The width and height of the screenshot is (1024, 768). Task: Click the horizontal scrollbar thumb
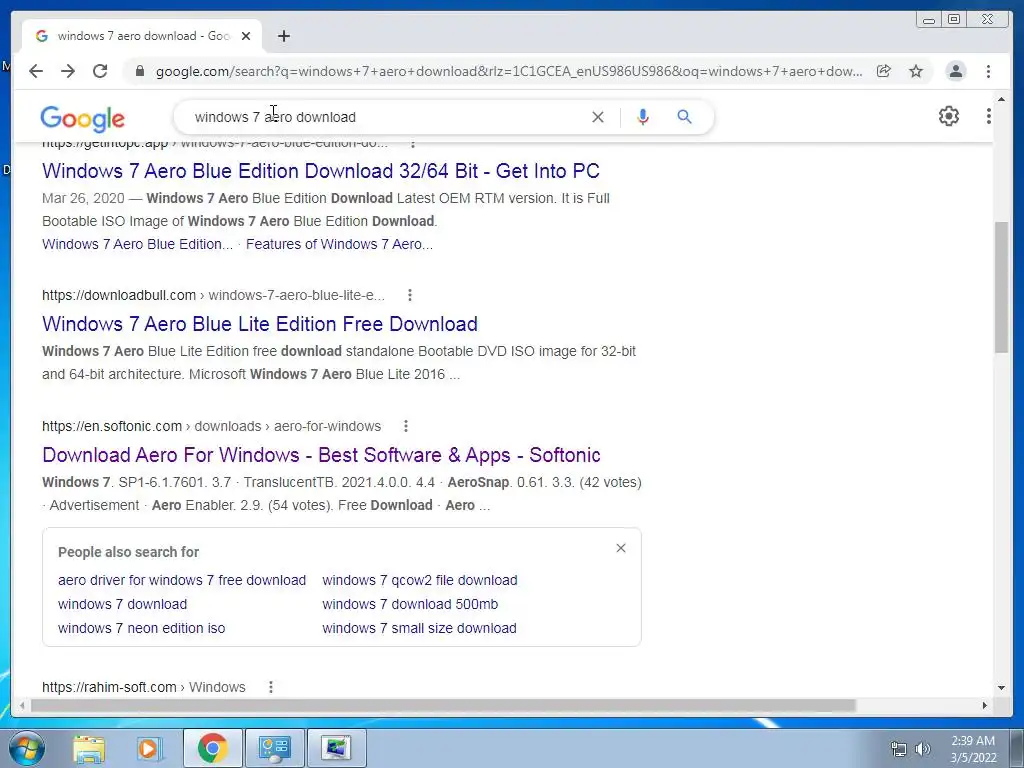pos(443,705)
